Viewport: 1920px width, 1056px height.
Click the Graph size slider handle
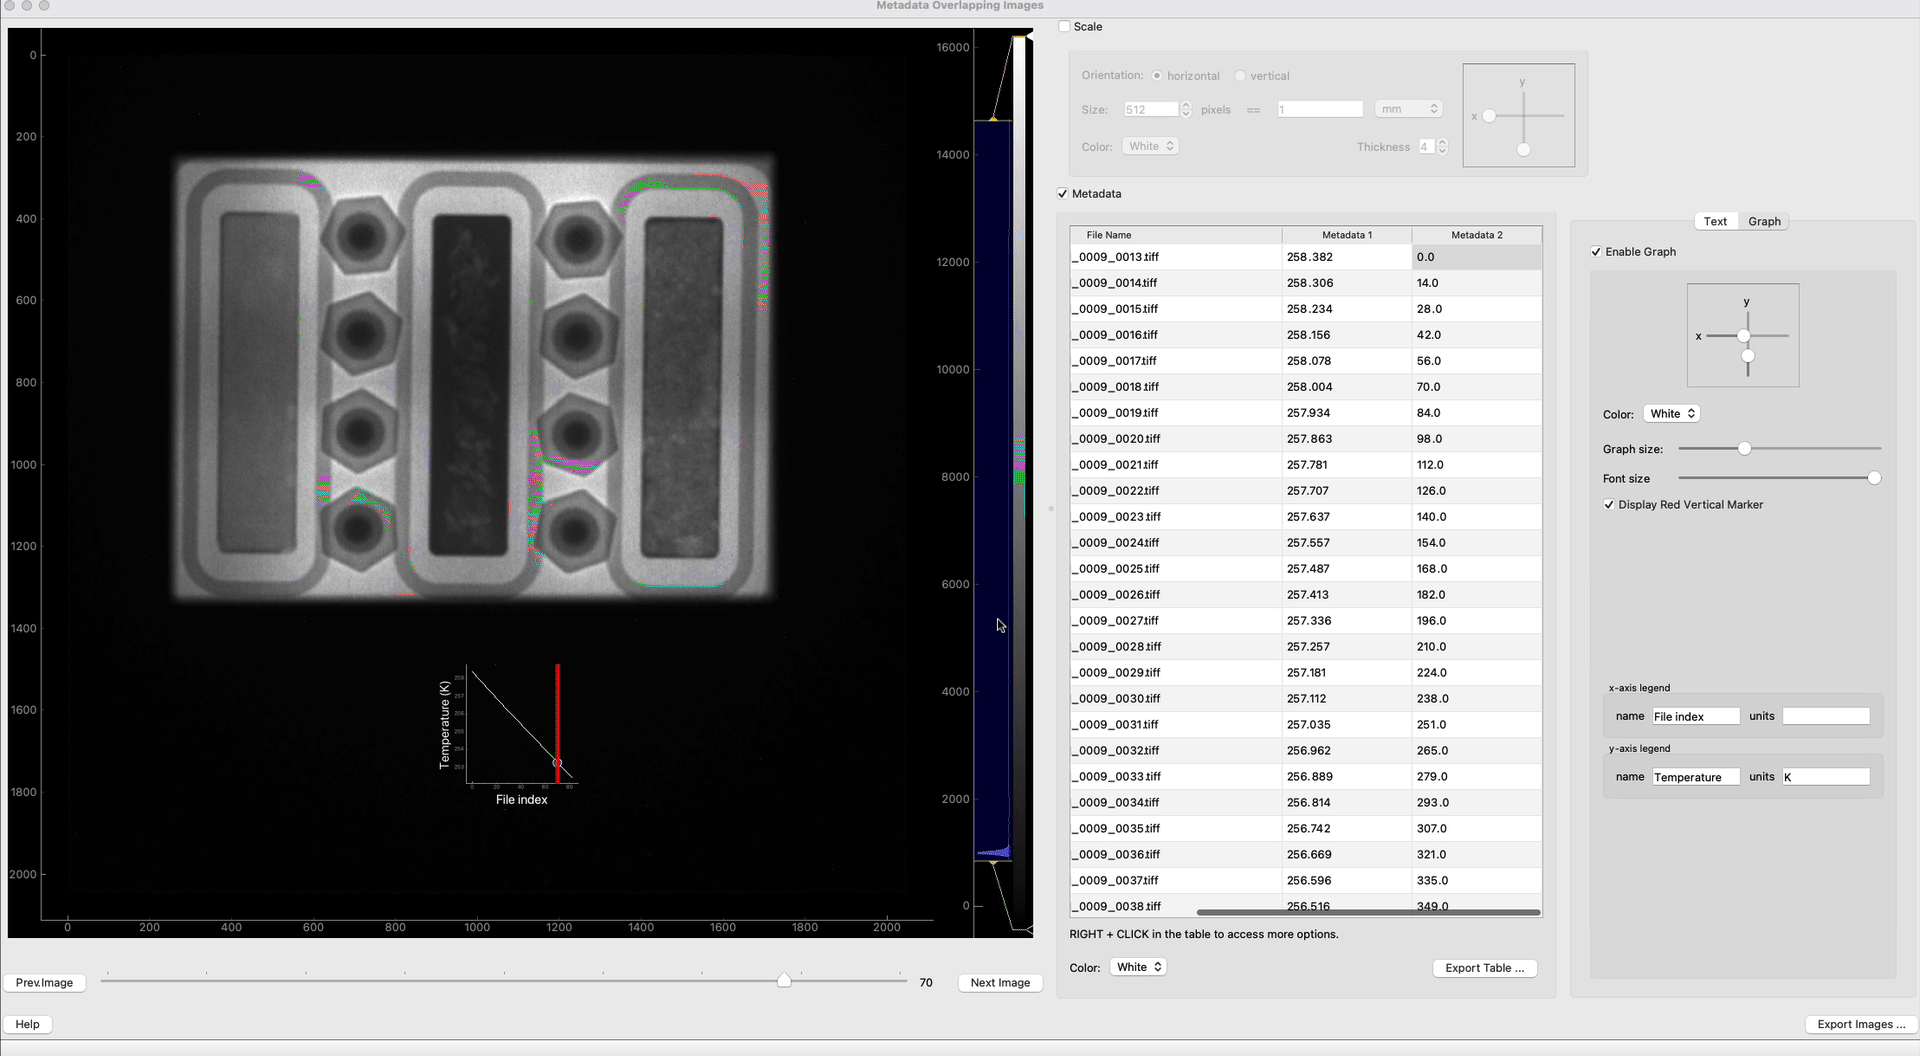coord(1744,449)
